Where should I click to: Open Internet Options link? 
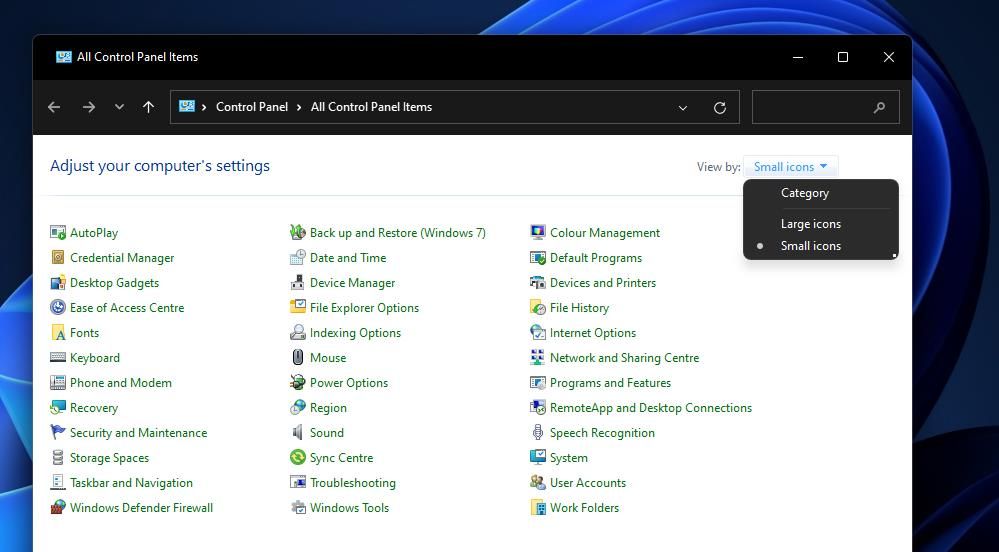(x=593, y=333)
